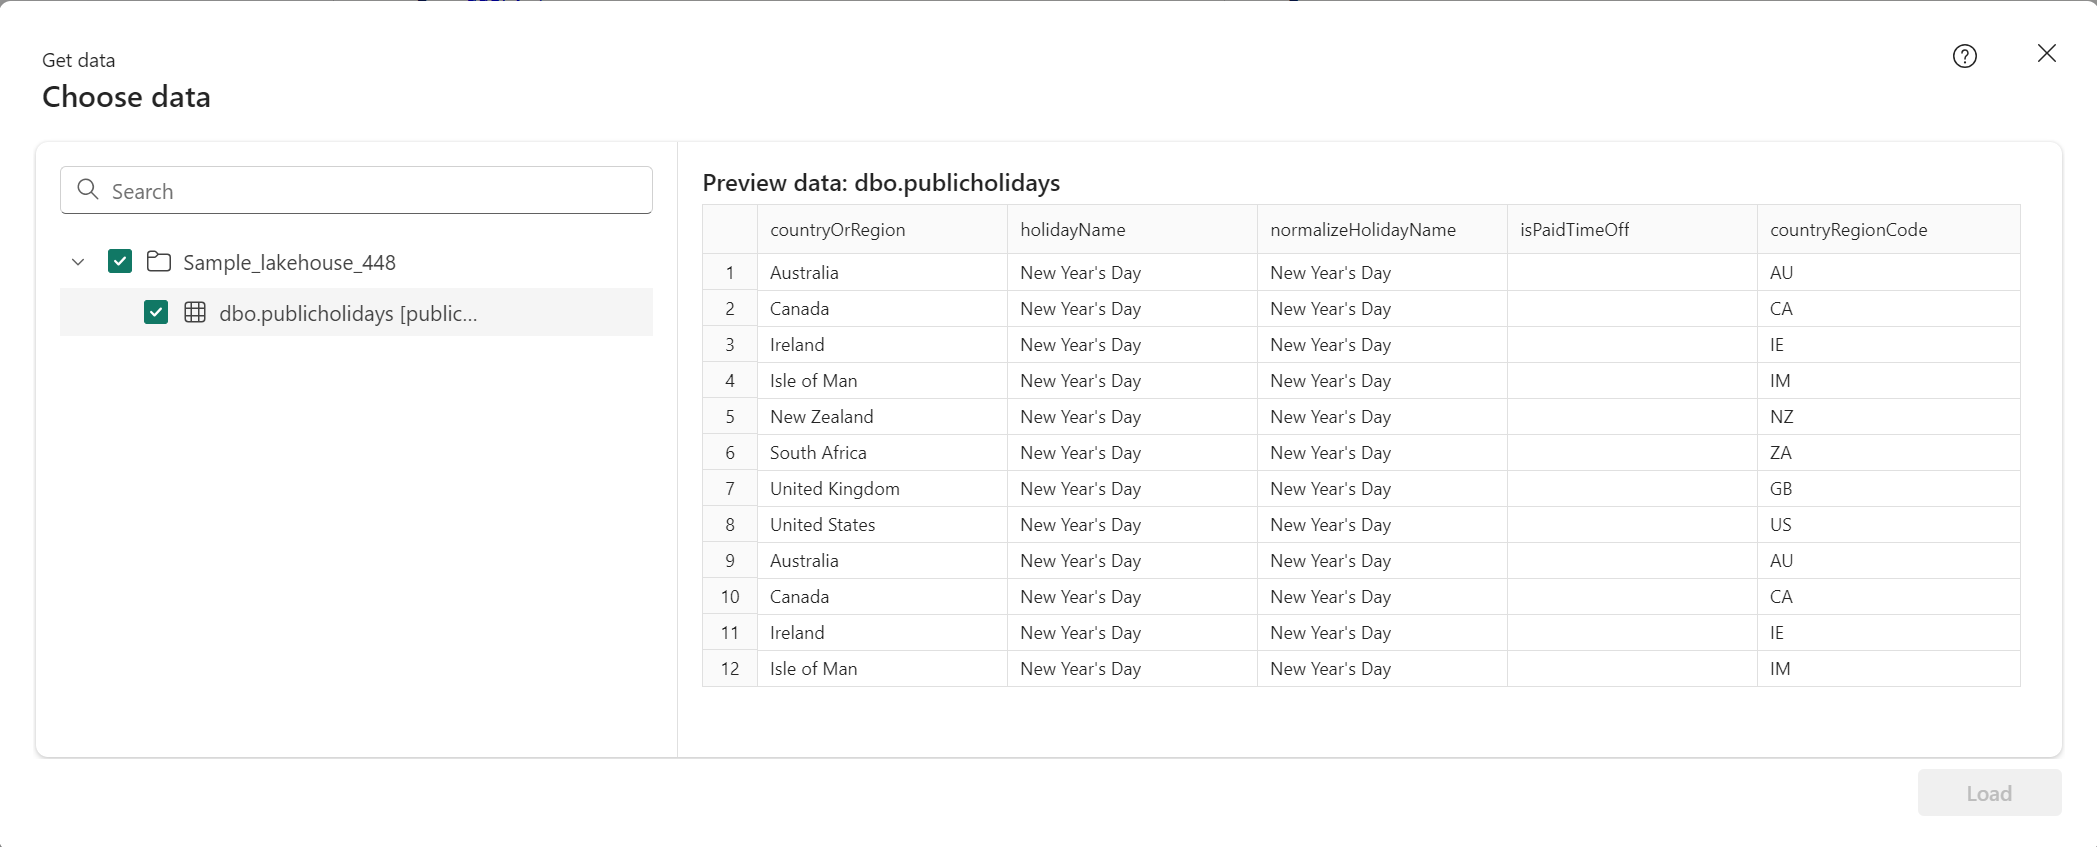Click the normalizeHolidayName column header

pyautogui.click(x=1382, y=230)
